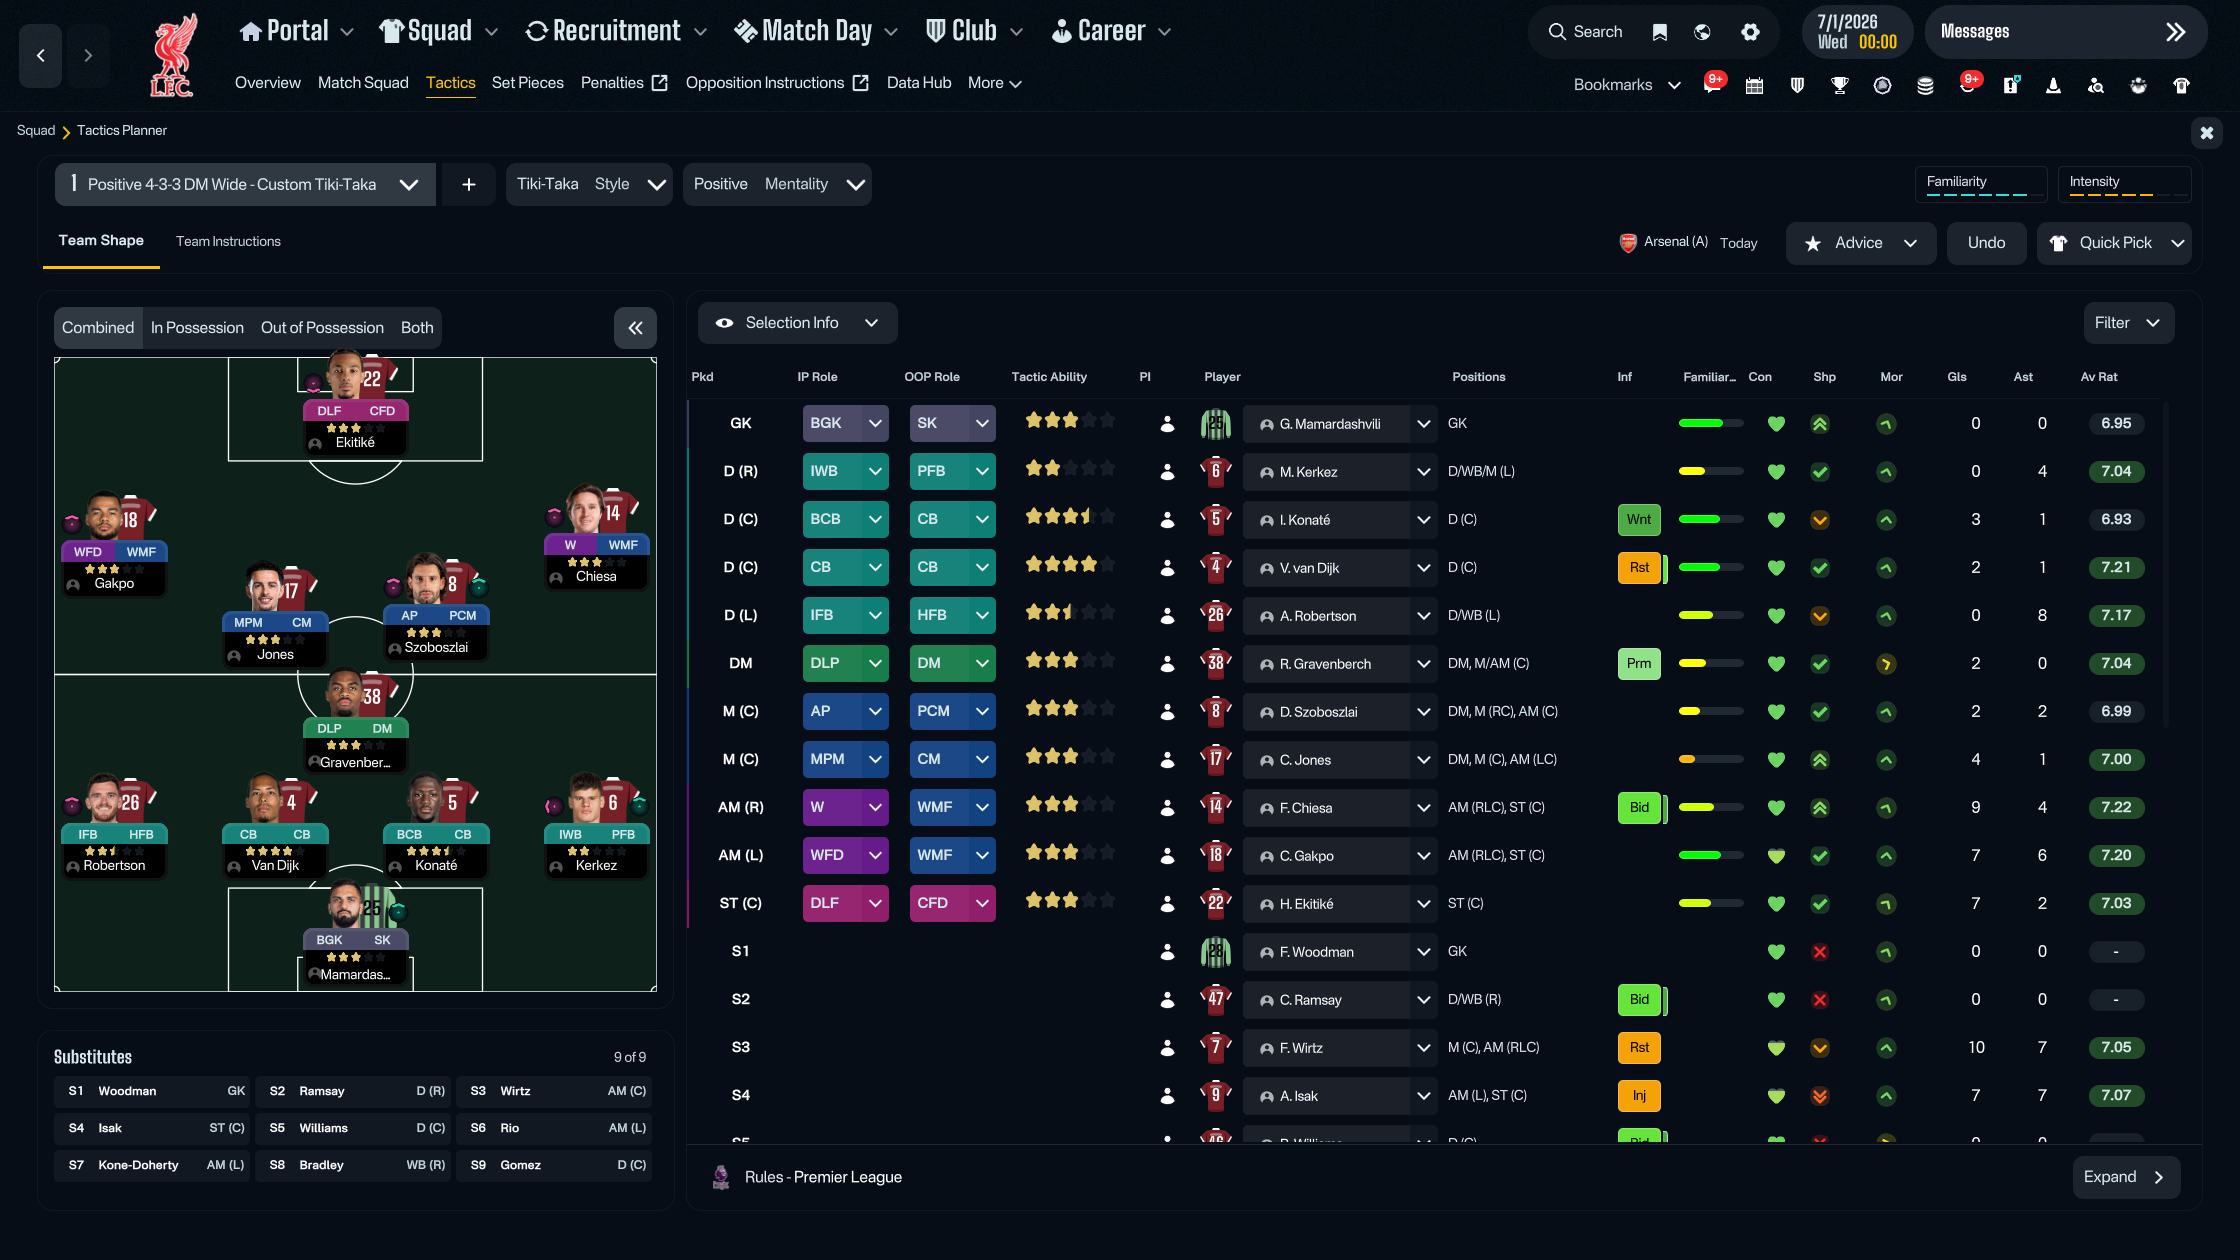Switch pitch view to In Possession

click(x=197, y=327)
